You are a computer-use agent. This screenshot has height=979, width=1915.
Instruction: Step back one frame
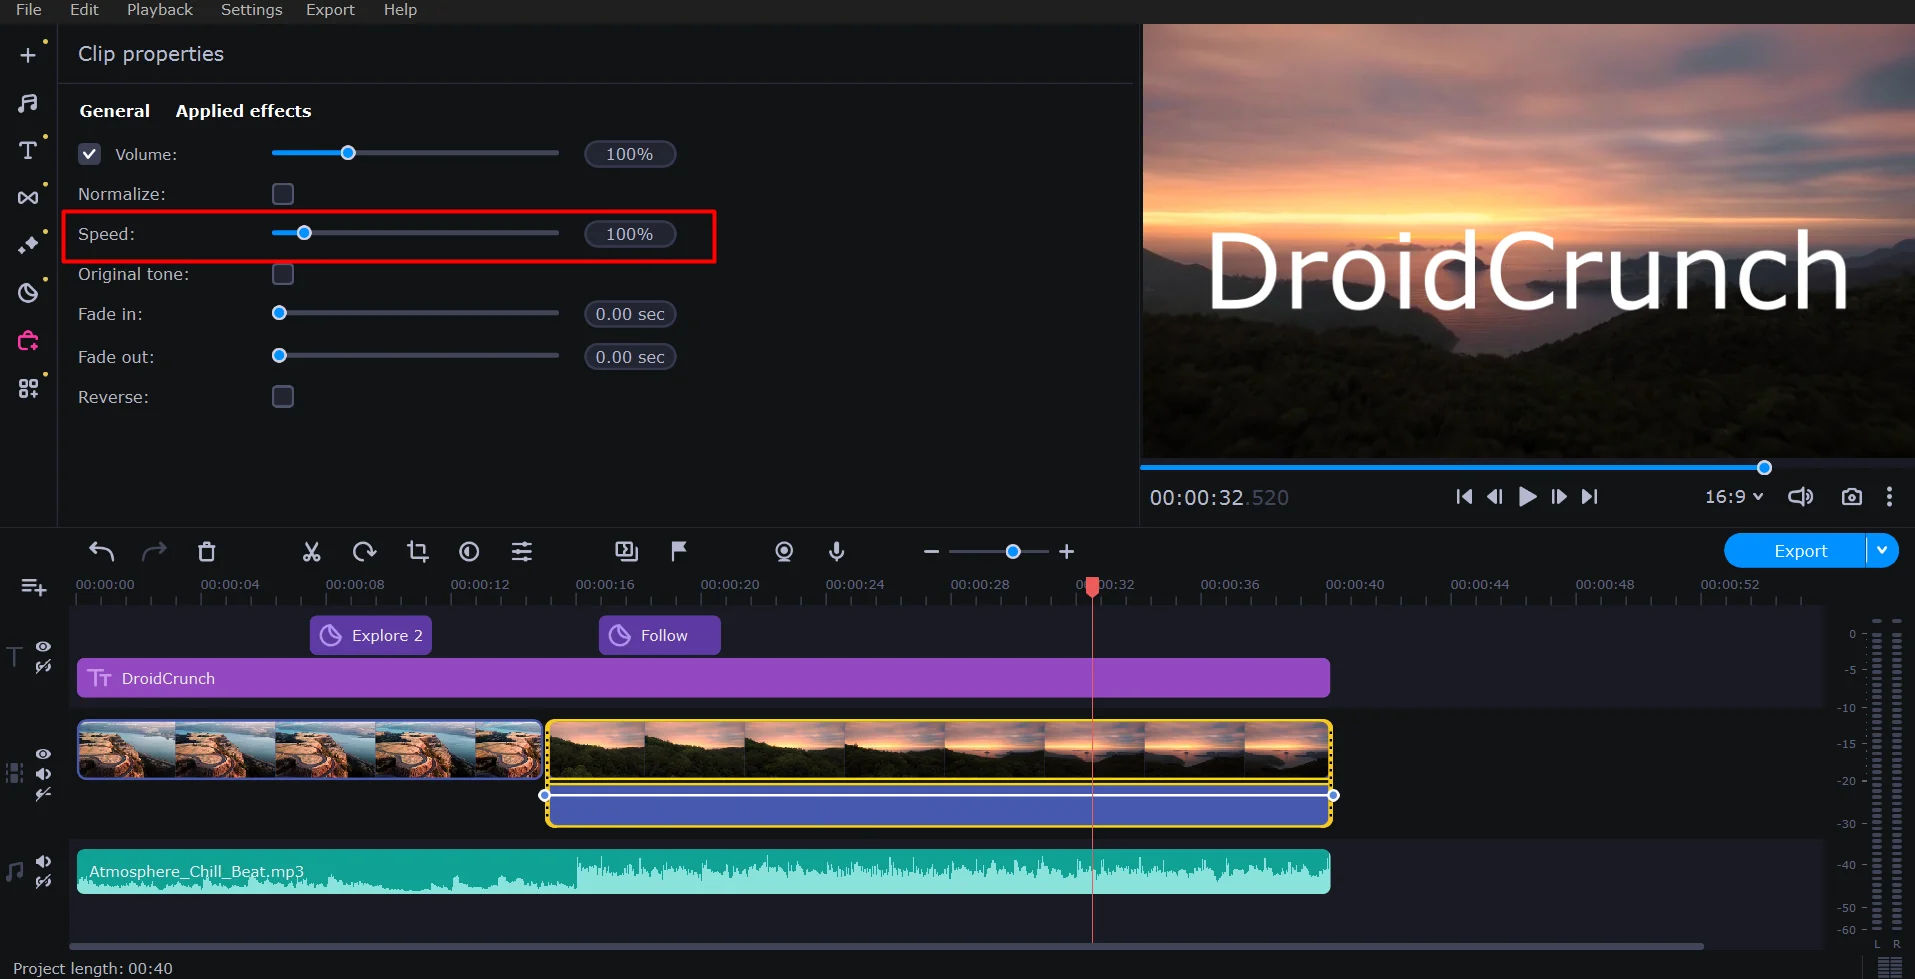[1495, 497]
